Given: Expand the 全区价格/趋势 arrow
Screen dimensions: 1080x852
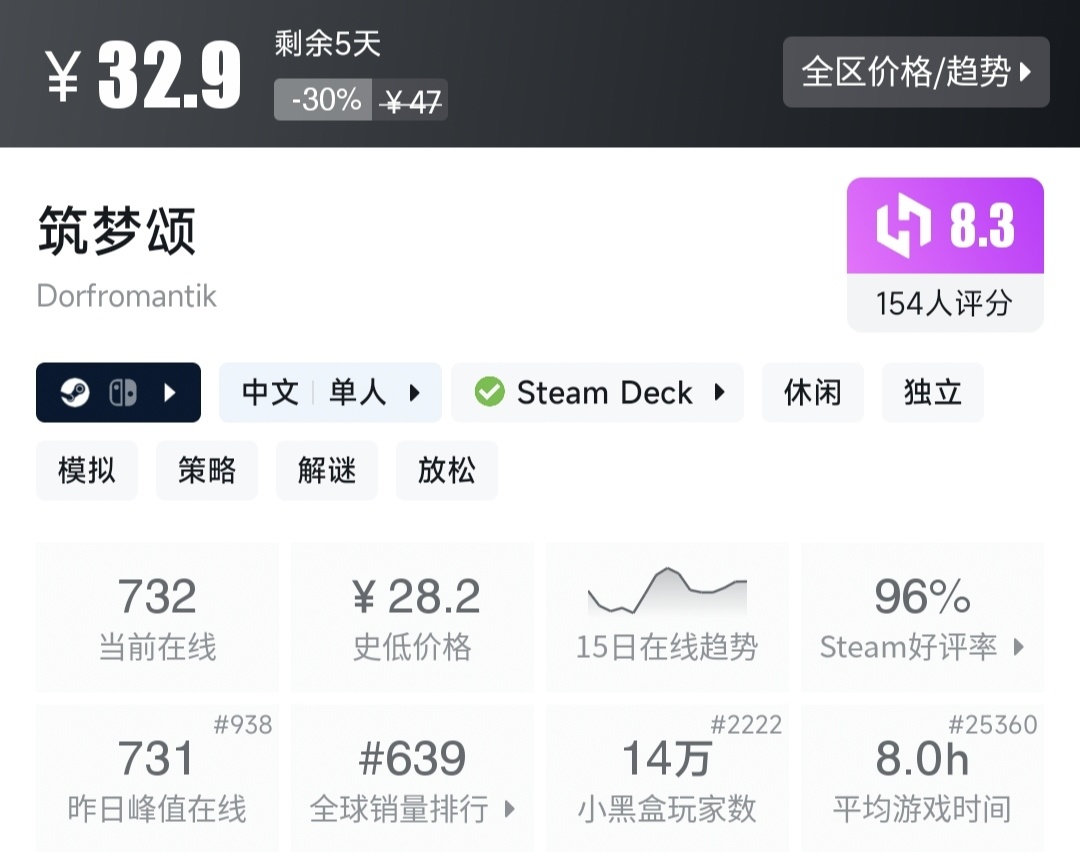Looking at the screenshot, I should pos(1026,72).
